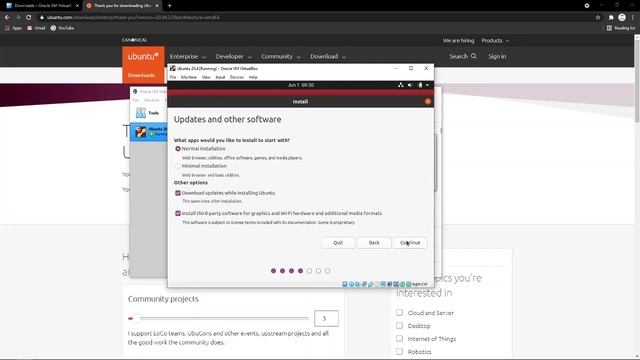Go forward in Chrome browser

coord(18,17)
